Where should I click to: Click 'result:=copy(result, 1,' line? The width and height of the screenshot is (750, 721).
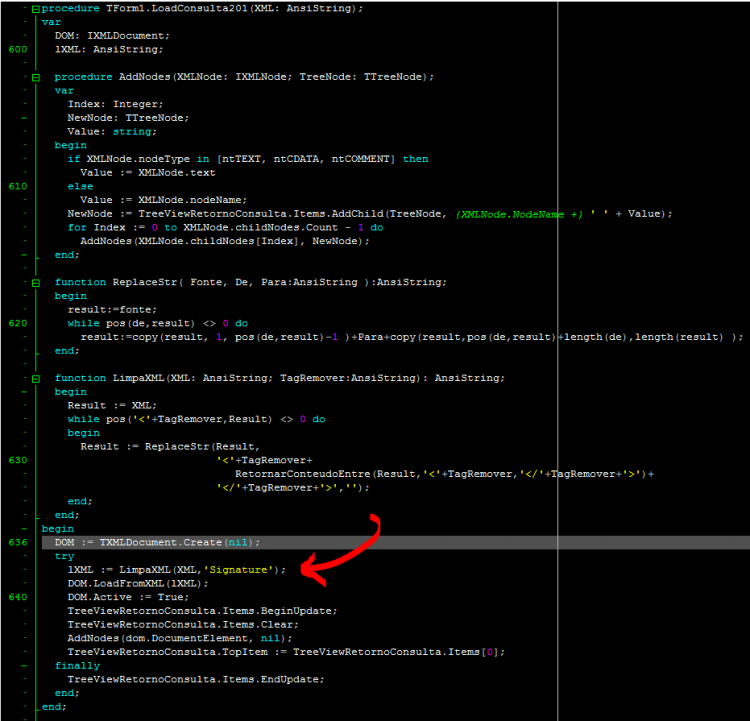click(412, 337)
